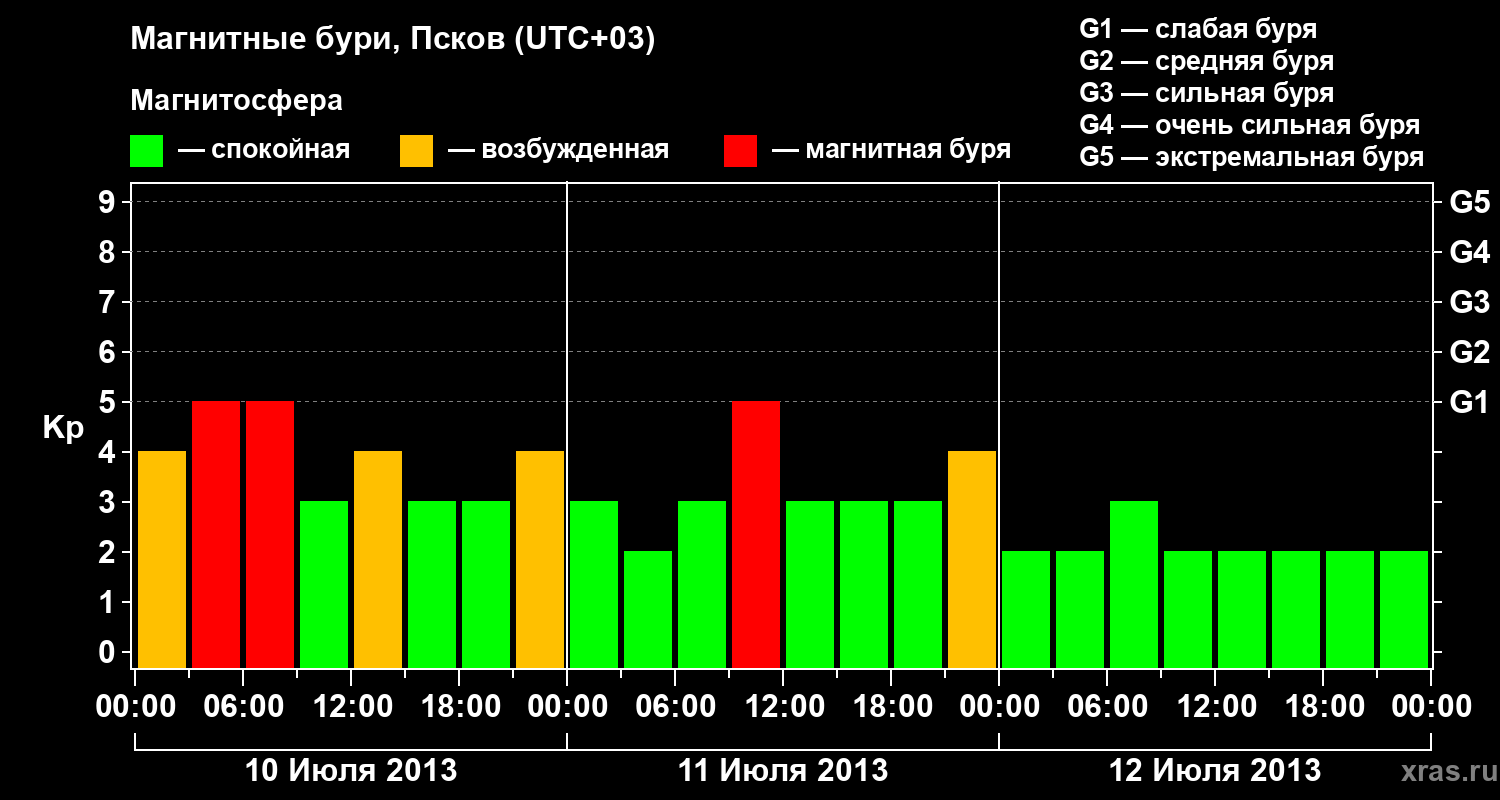Click the orange 21:00–00:00 bar on 10 Июля
The width and height of the screenshot is (1500, 800).
(x=540, y=559)
